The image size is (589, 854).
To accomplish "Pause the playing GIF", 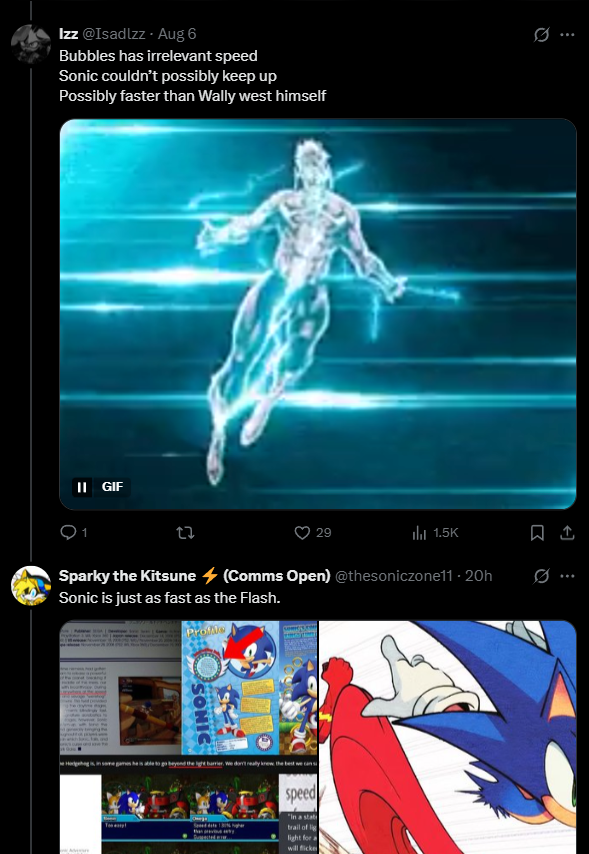I will pos(82,486).
